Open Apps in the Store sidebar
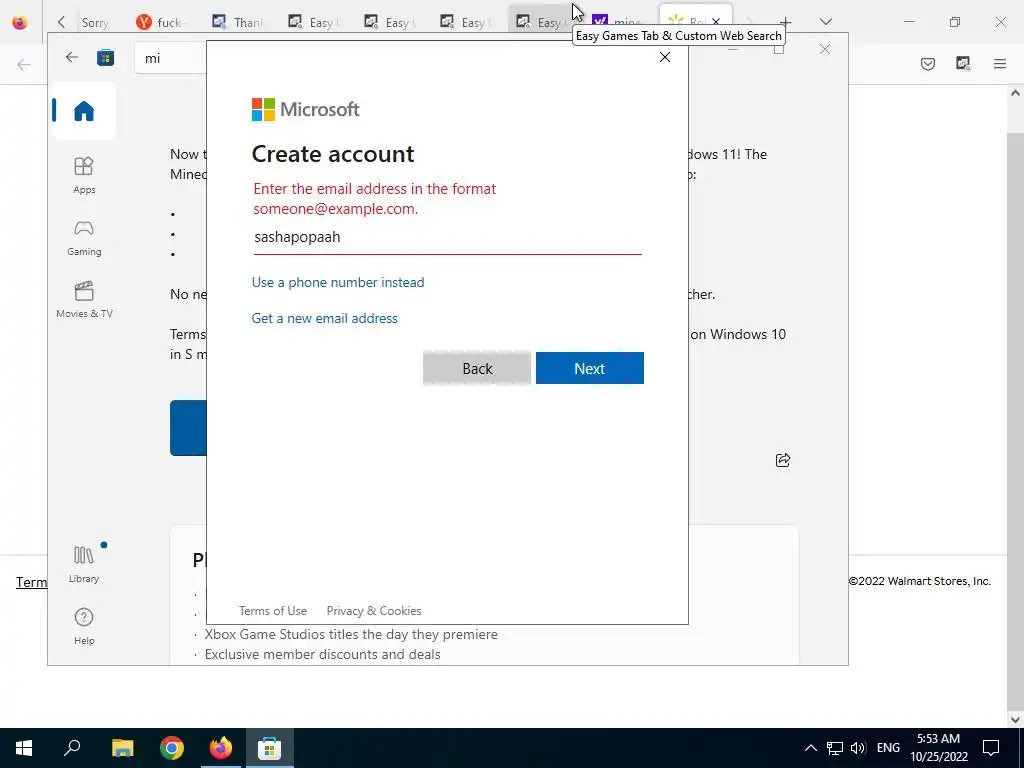Image resolution: width=1024 pixels, height=768 pixels. 84,175
